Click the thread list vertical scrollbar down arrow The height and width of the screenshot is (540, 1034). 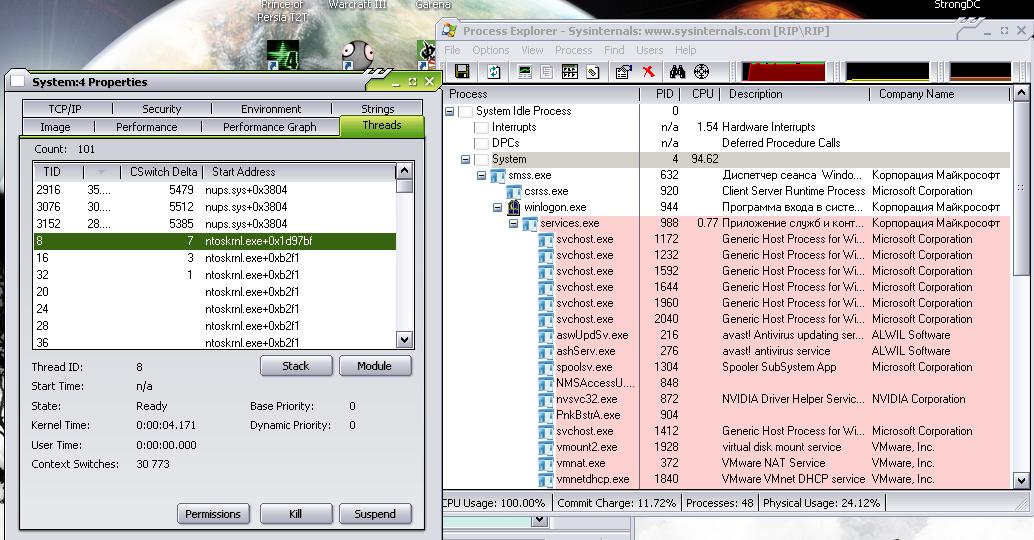click(404, 340)
